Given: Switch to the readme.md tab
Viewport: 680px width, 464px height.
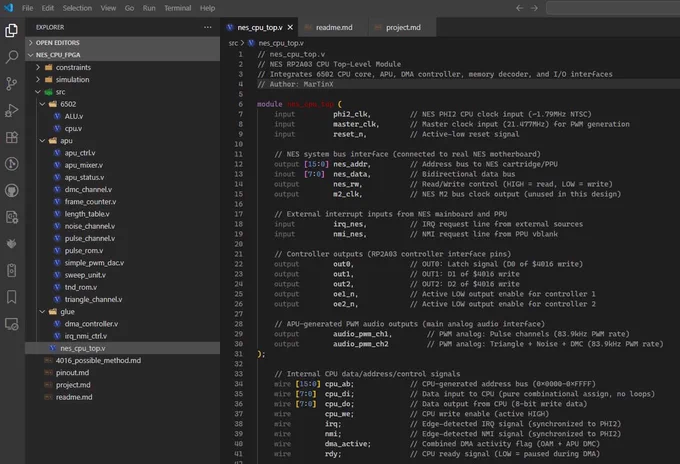Looking at the screenshot, I should (334, 27).
